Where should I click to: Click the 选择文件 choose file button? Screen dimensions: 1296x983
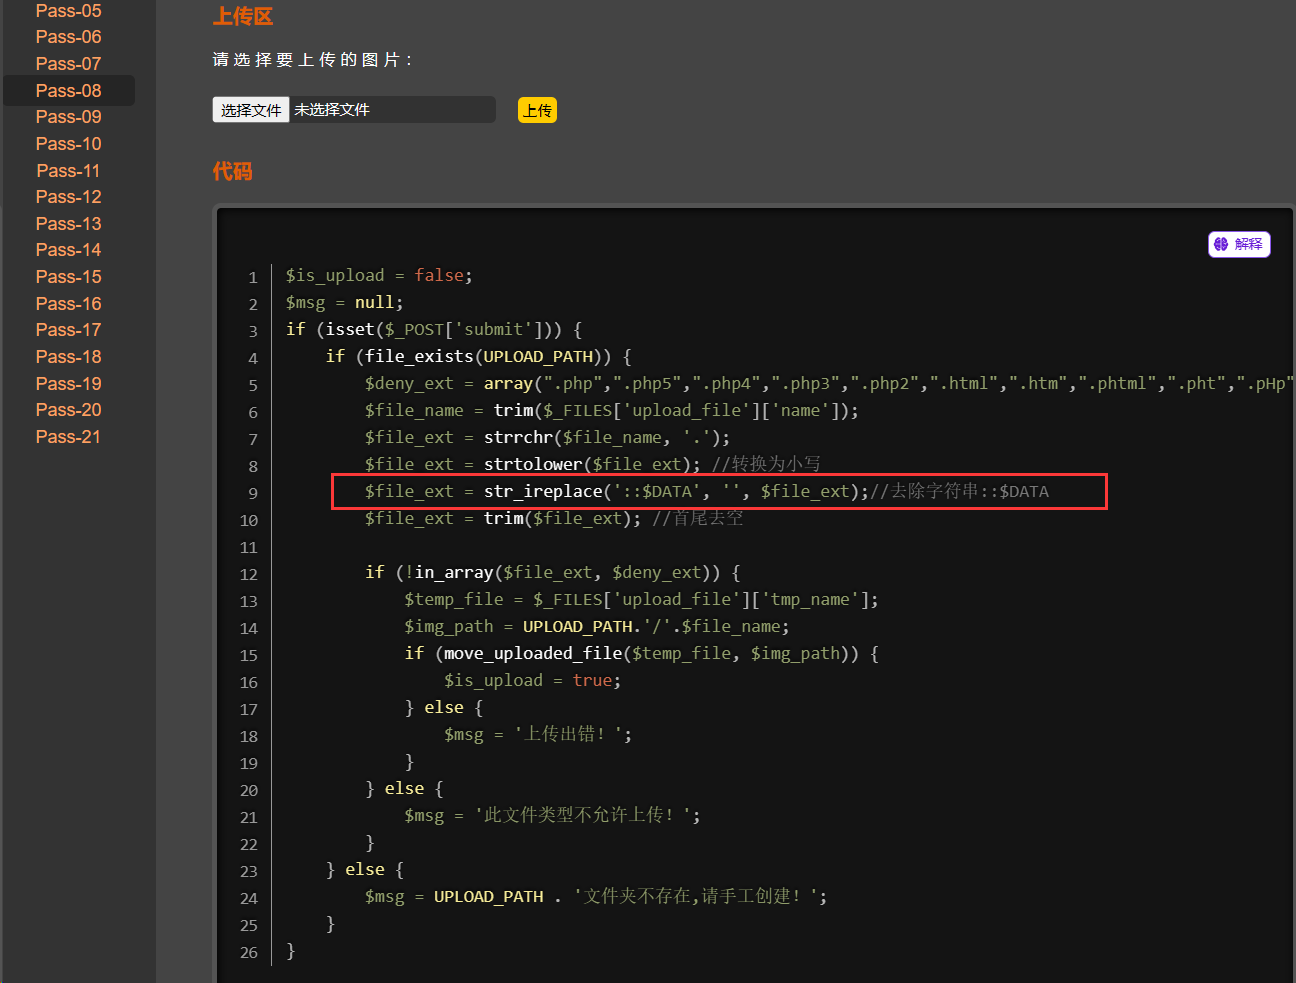pos(251,110)
